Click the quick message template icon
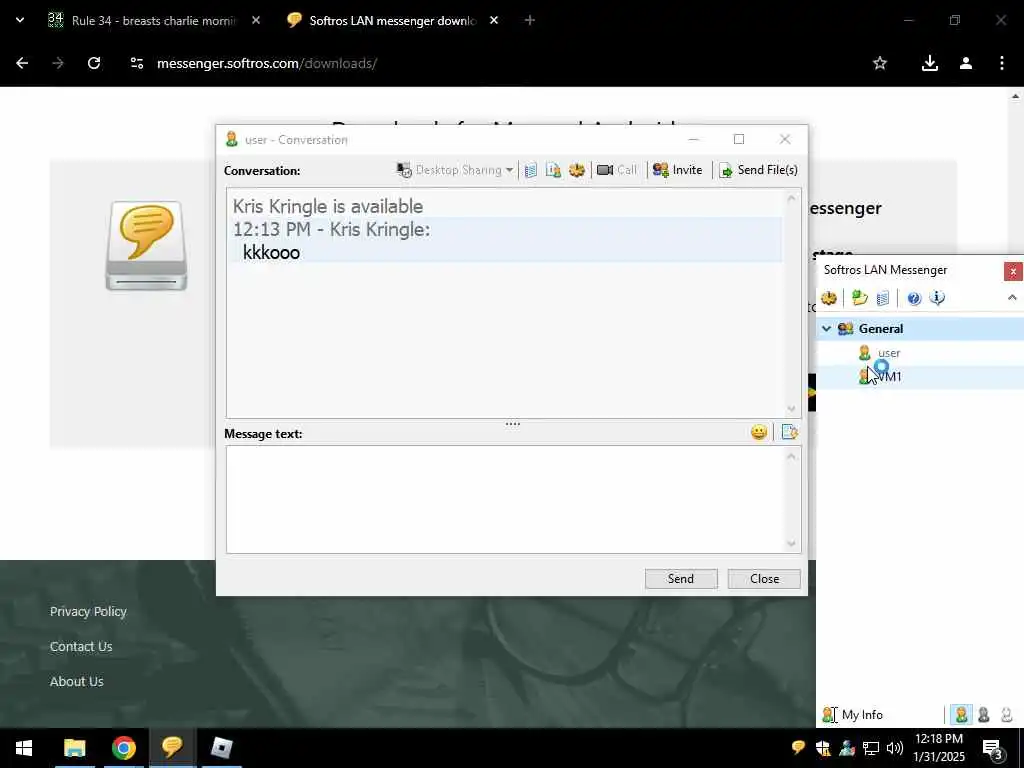Screen dimensions: 1024x768 pos(790,432)
